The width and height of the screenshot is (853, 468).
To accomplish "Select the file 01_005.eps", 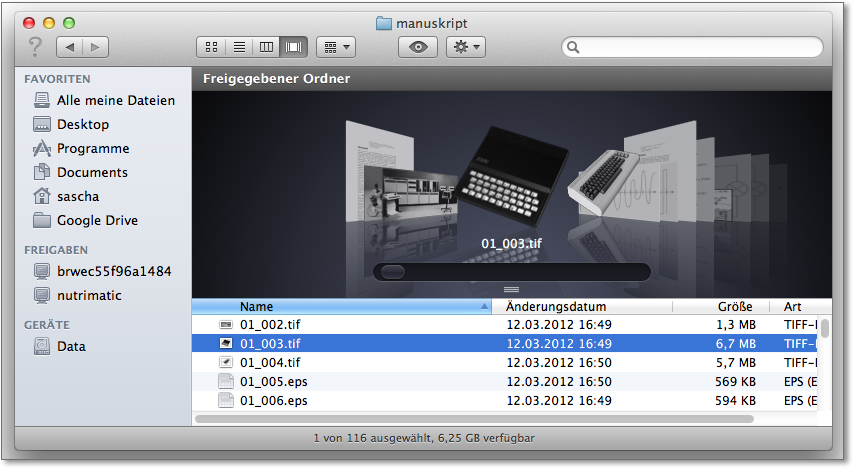I will (x=273, y=381).
